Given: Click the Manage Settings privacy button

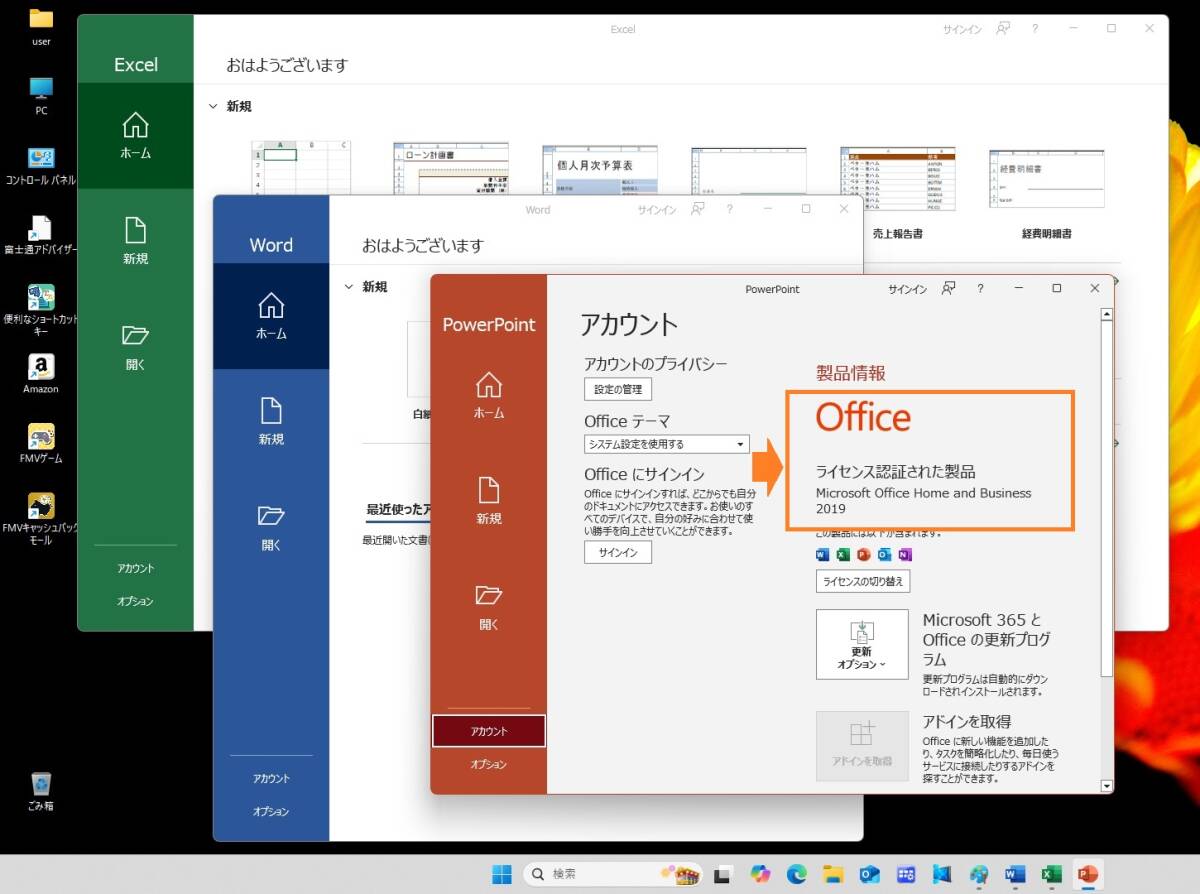Looking at the screenshot, I should point(617,389).
